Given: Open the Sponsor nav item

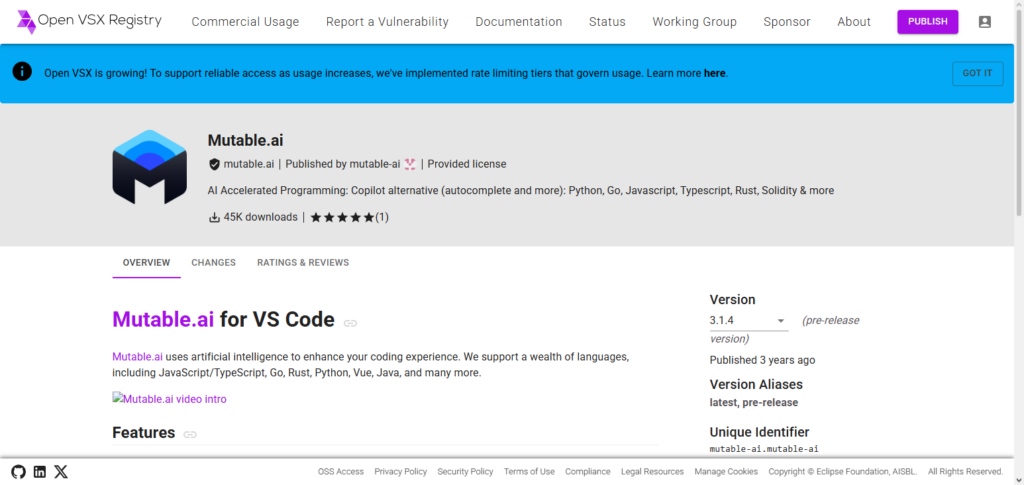Looking at the screenshot, I should 787,22.
